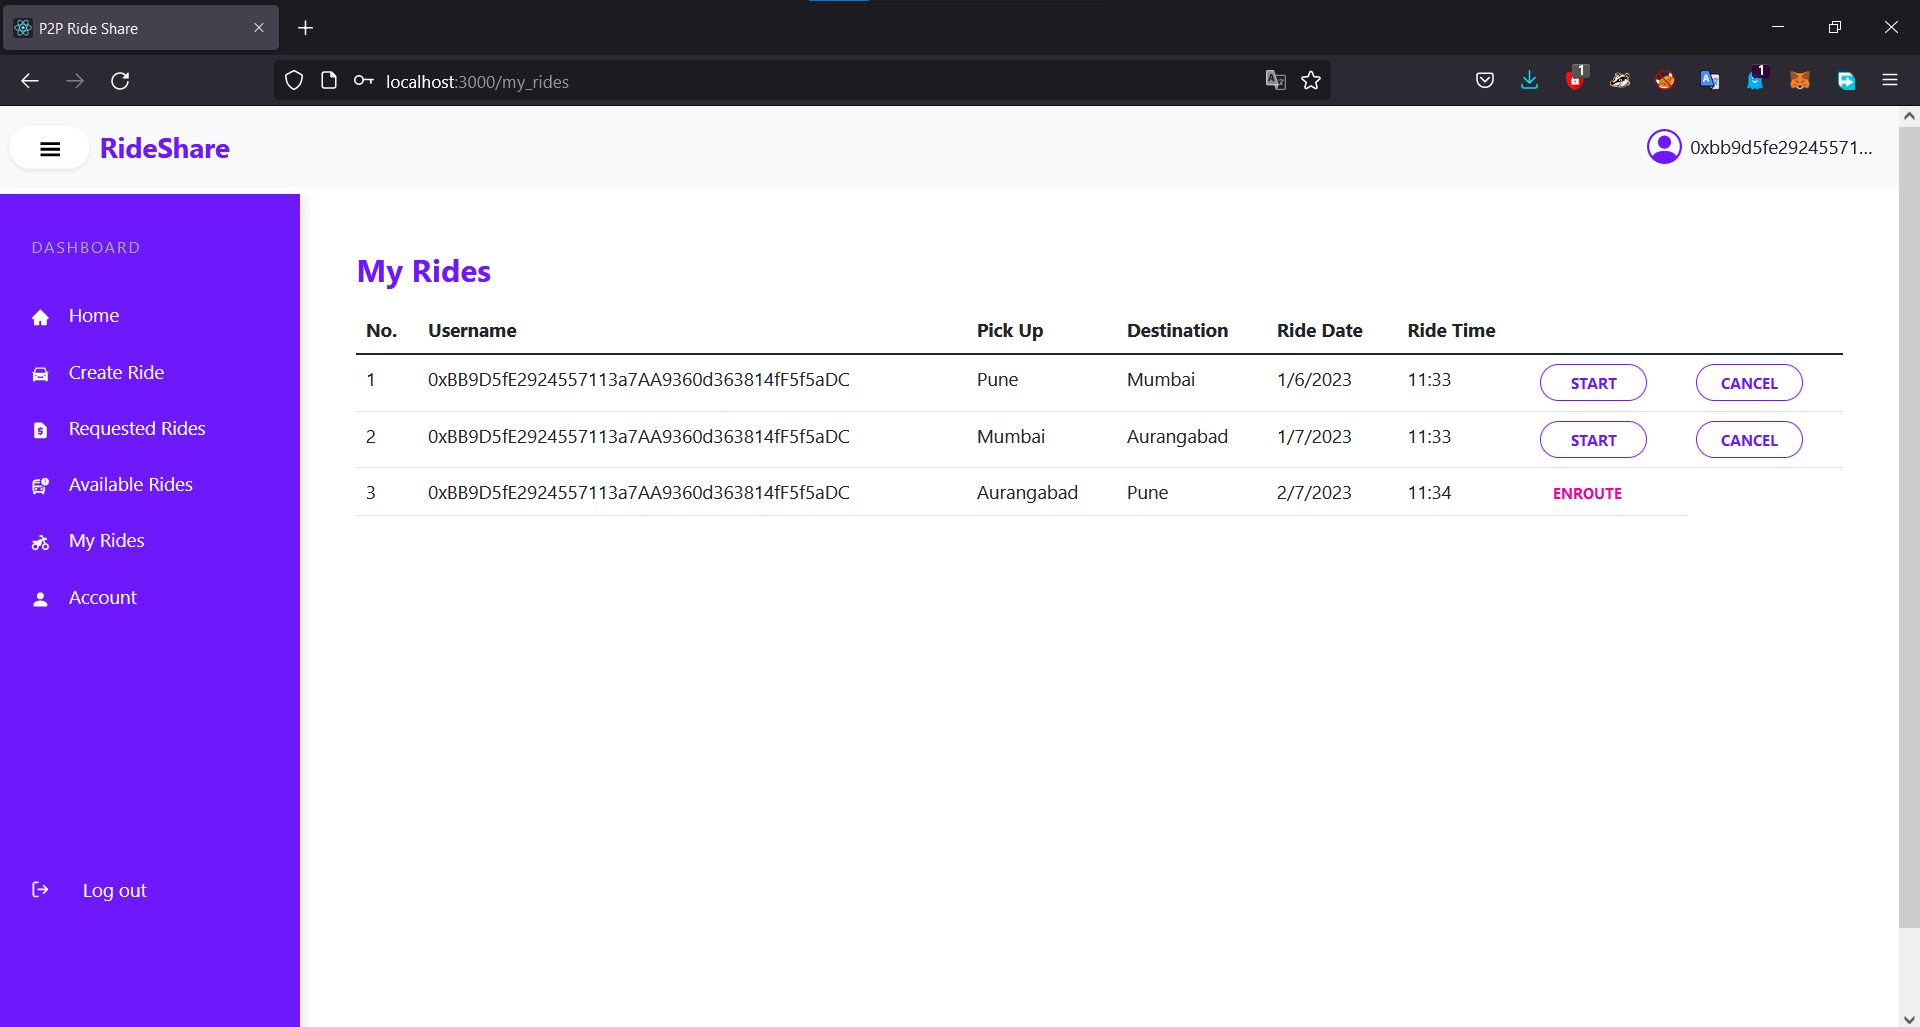
Task: Cancel the Mumbai to Aurangabad ride
Action: [1749, 440]
